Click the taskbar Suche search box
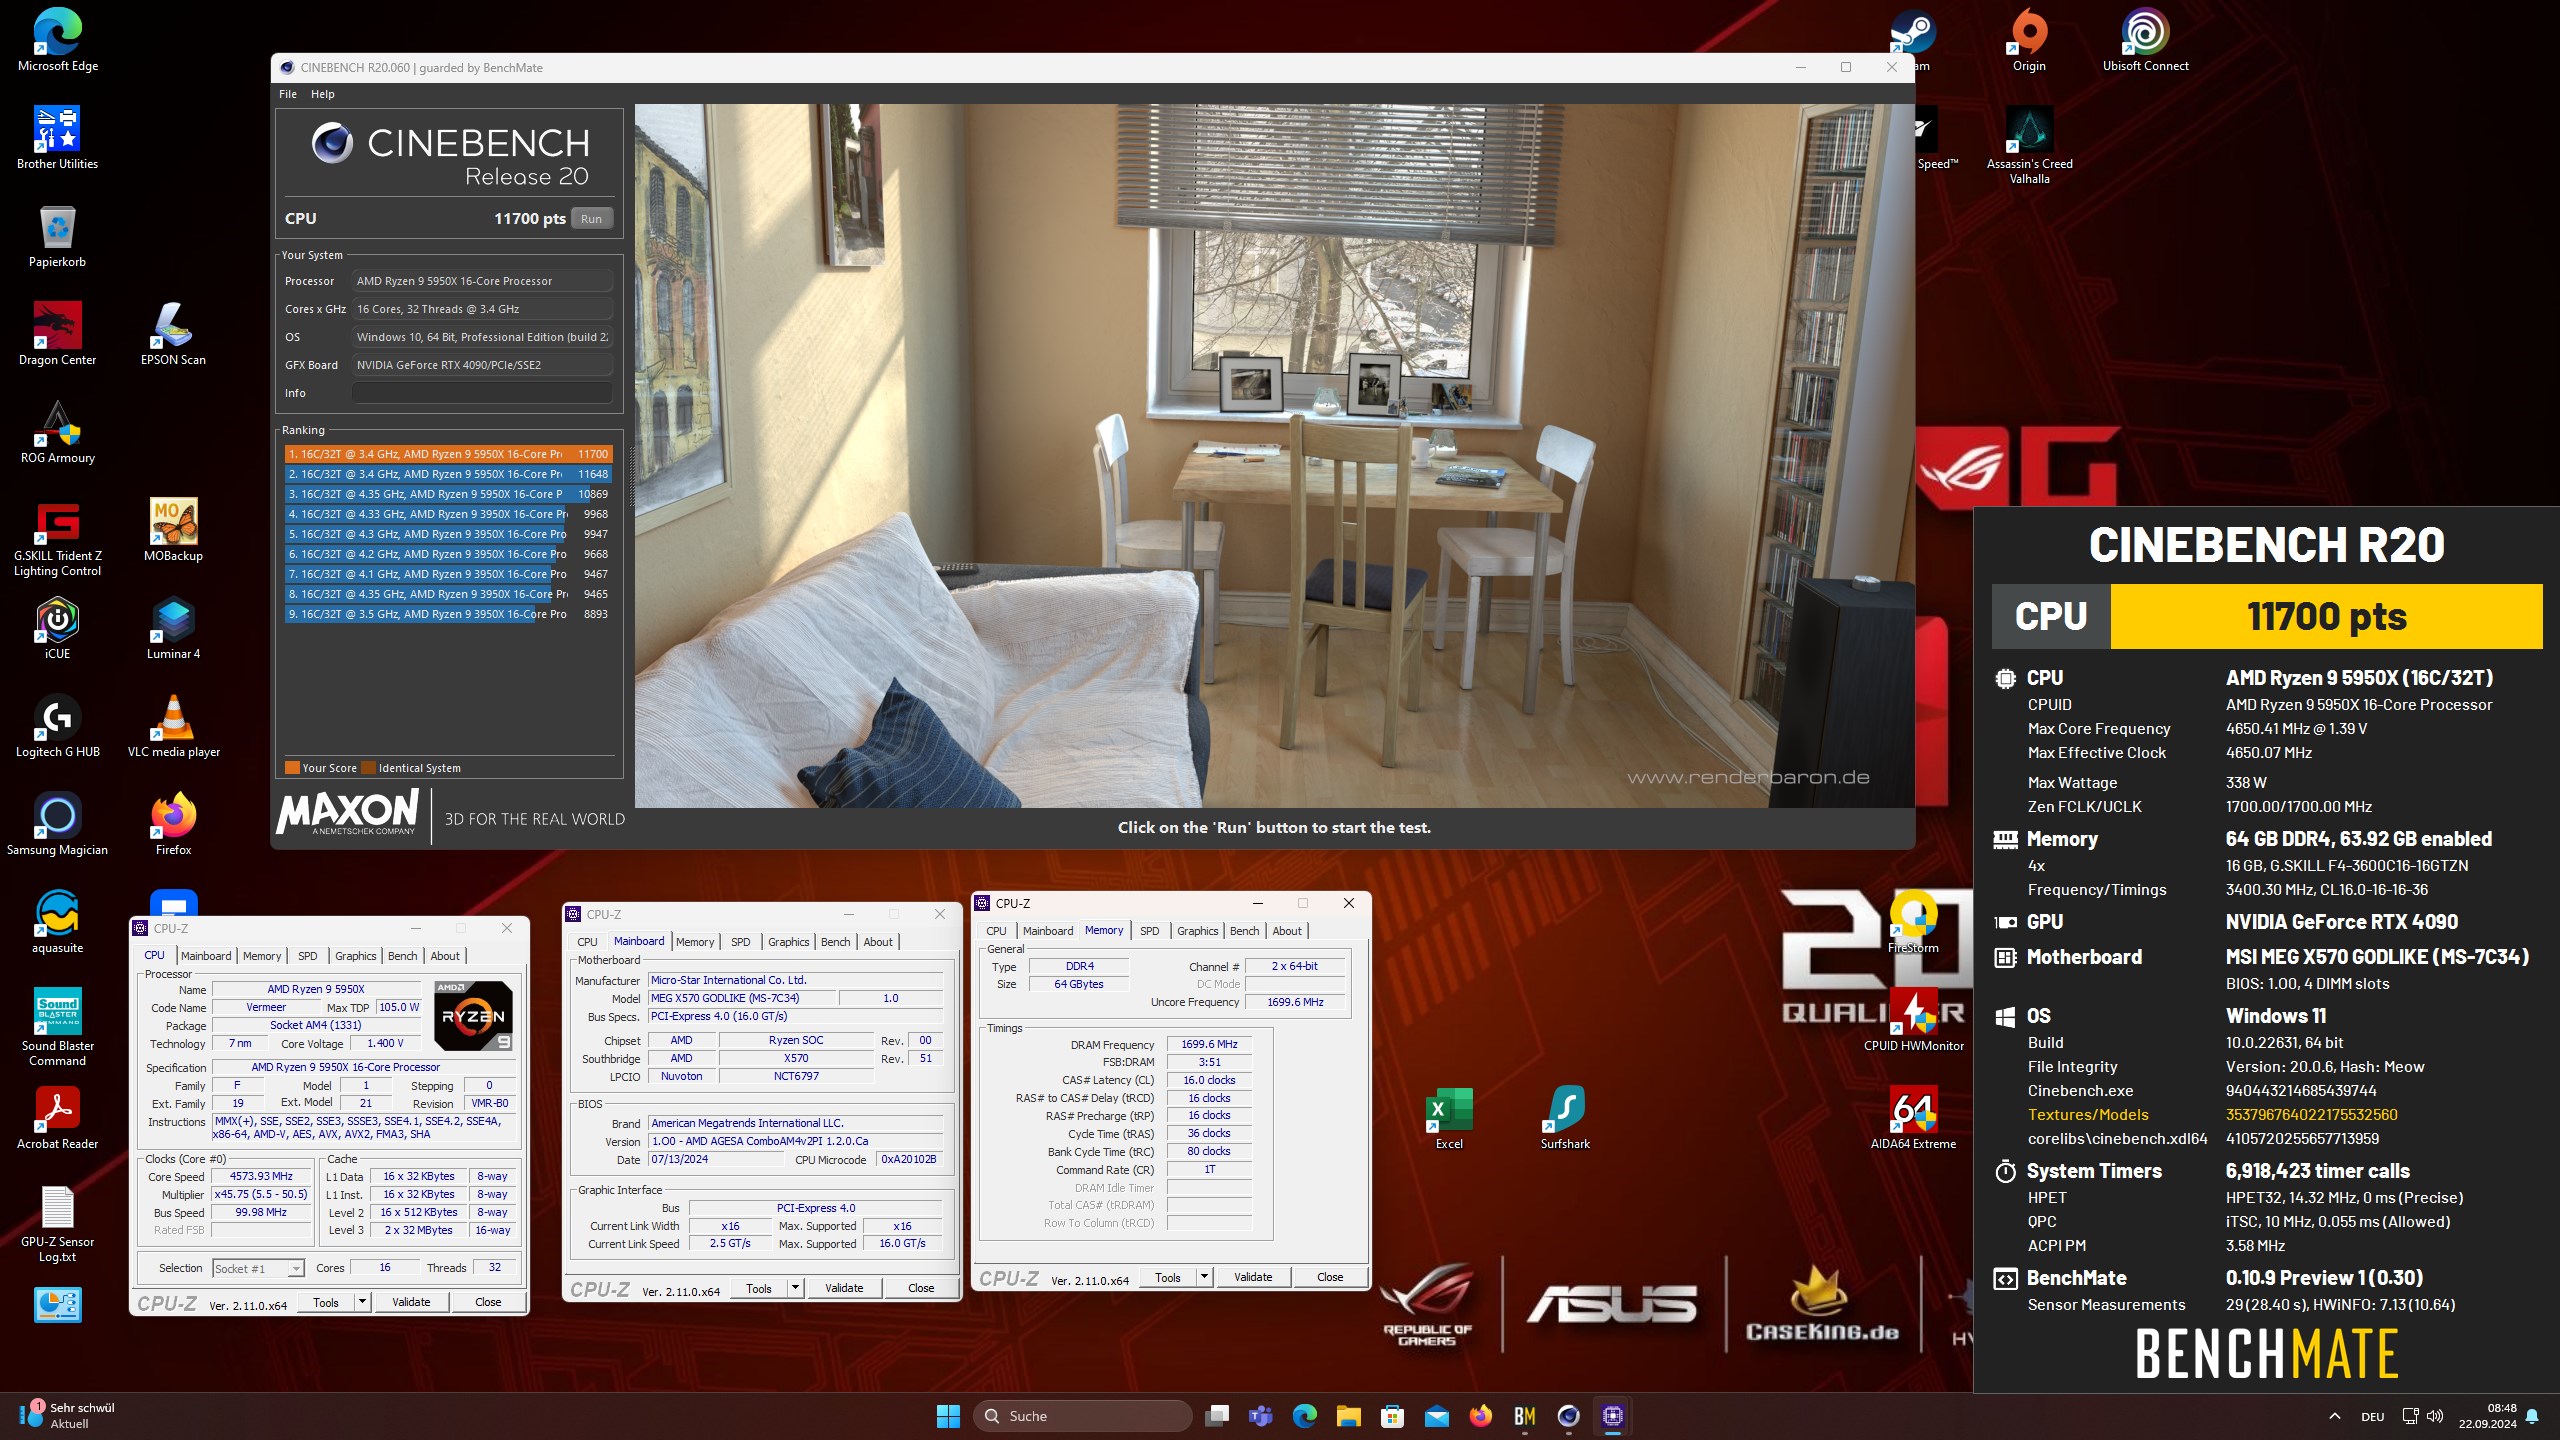 1082,1416
